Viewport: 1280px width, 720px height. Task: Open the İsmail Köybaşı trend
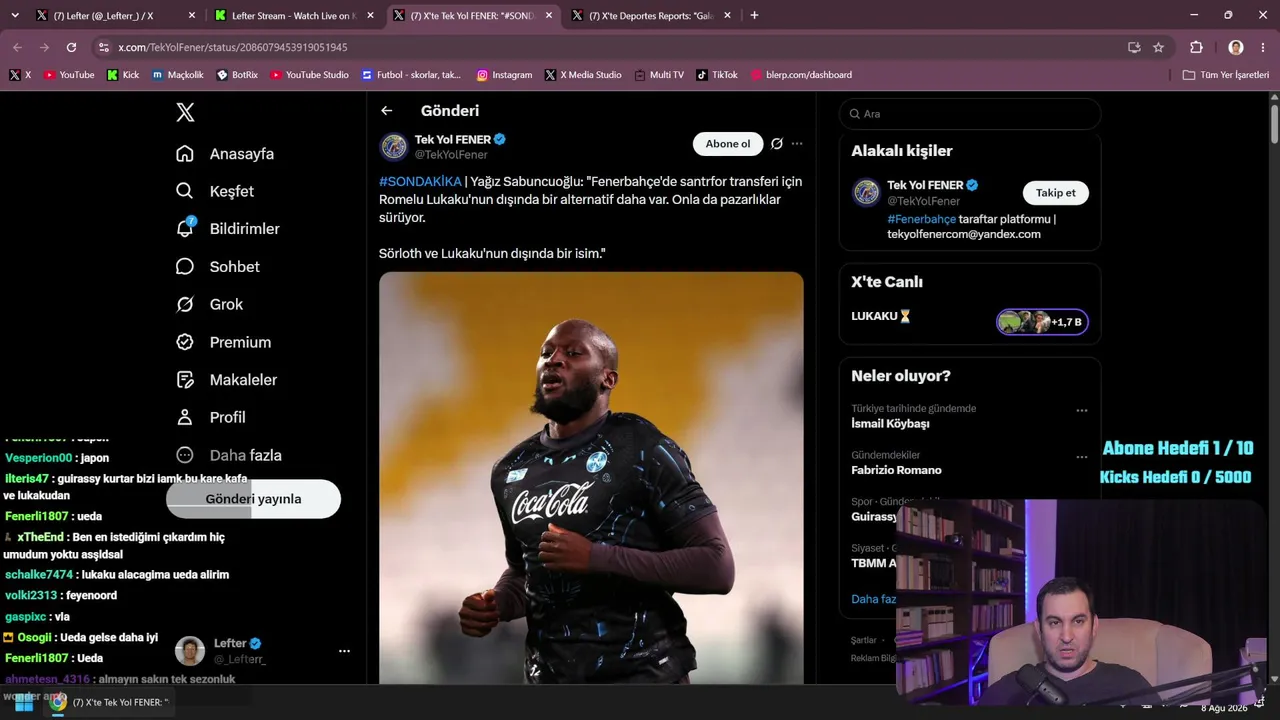890,424
